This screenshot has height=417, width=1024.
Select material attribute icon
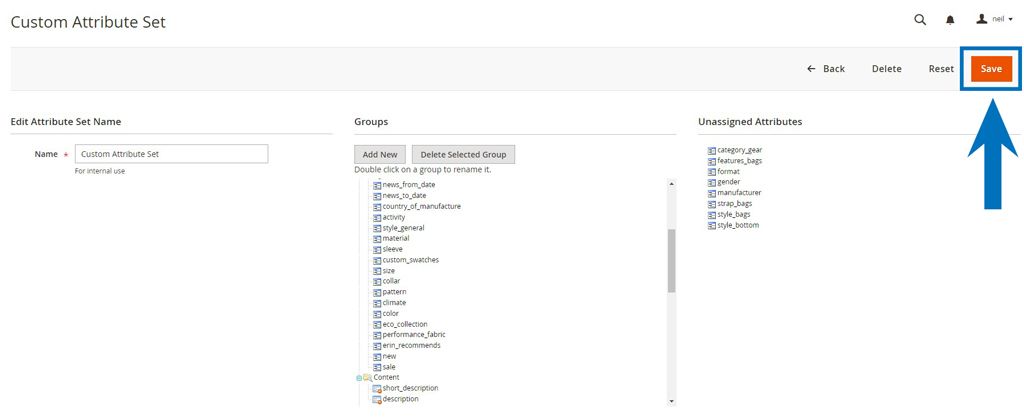point(377,239)
